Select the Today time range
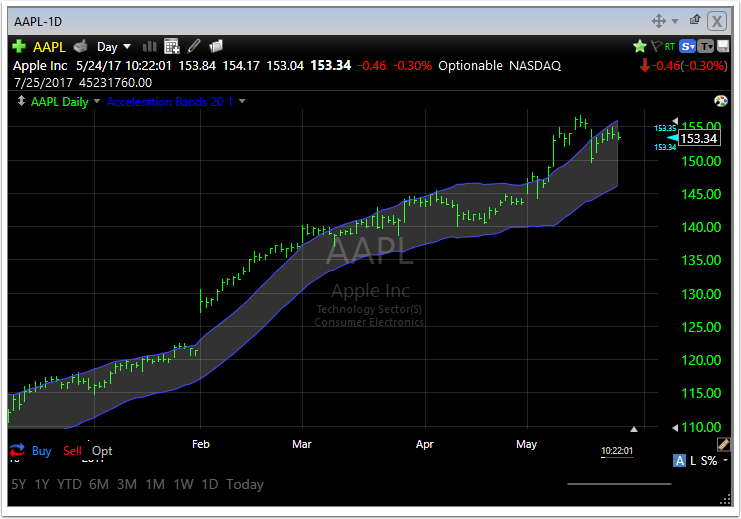The image size is (741, 519). point(245,484)
